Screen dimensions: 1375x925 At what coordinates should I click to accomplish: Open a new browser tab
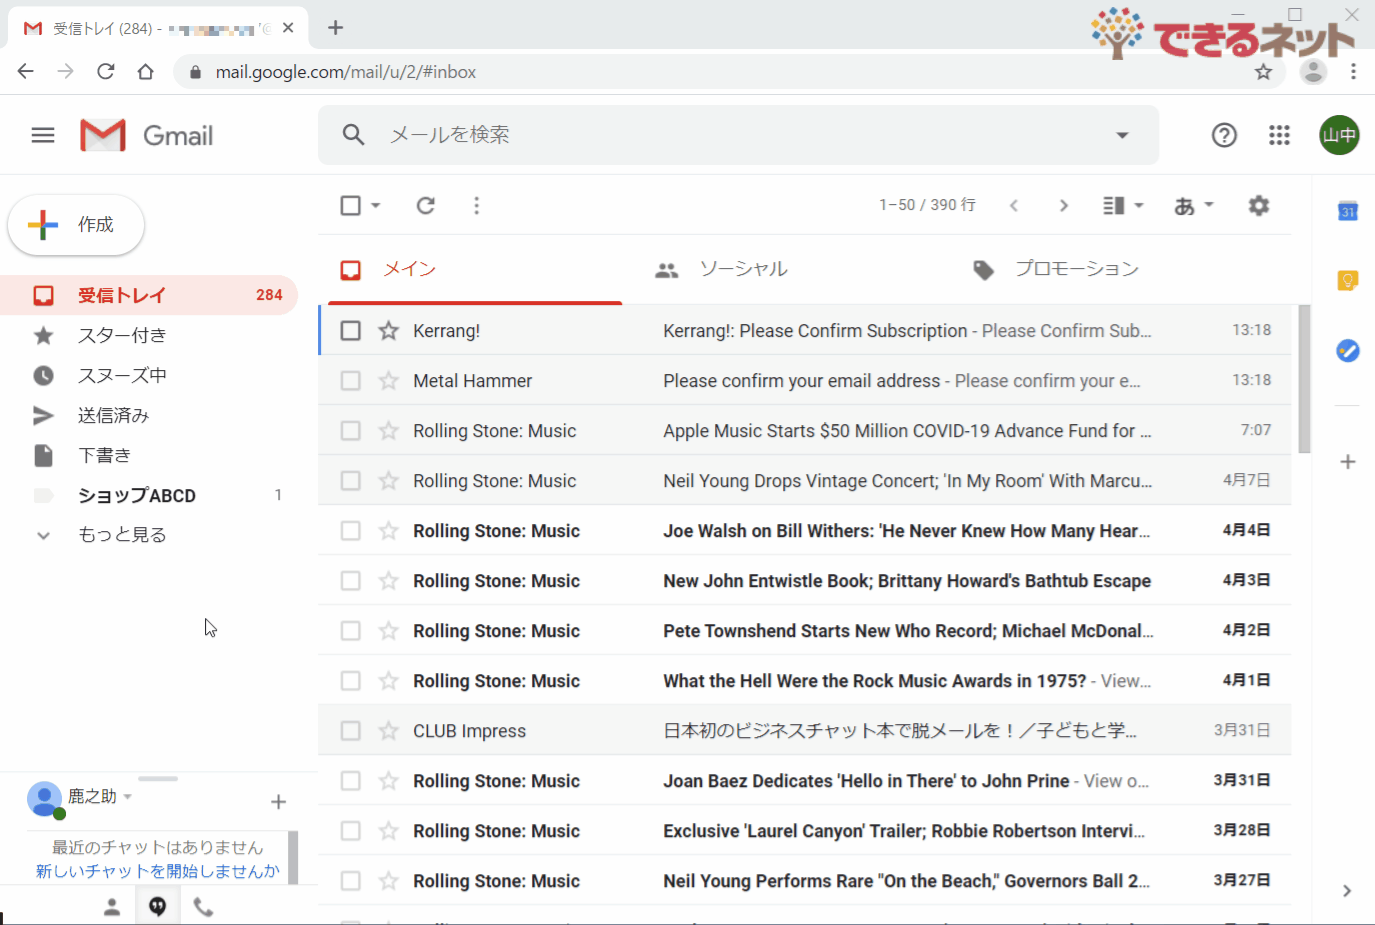pos(336,27)
